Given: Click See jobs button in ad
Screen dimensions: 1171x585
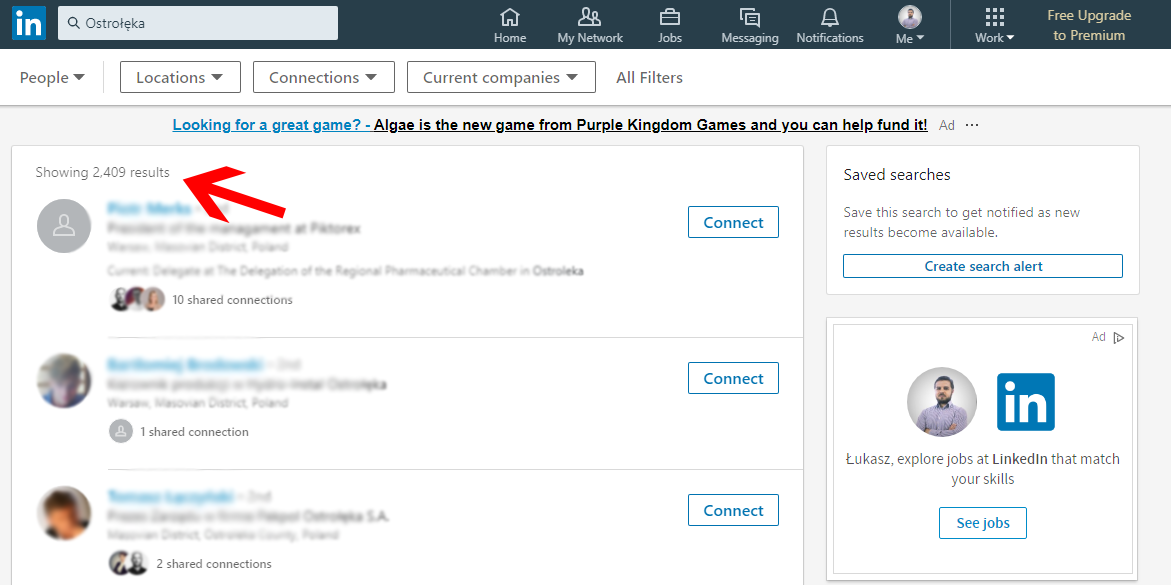Looking at the screenshot, I should click(x=982, y=523).
